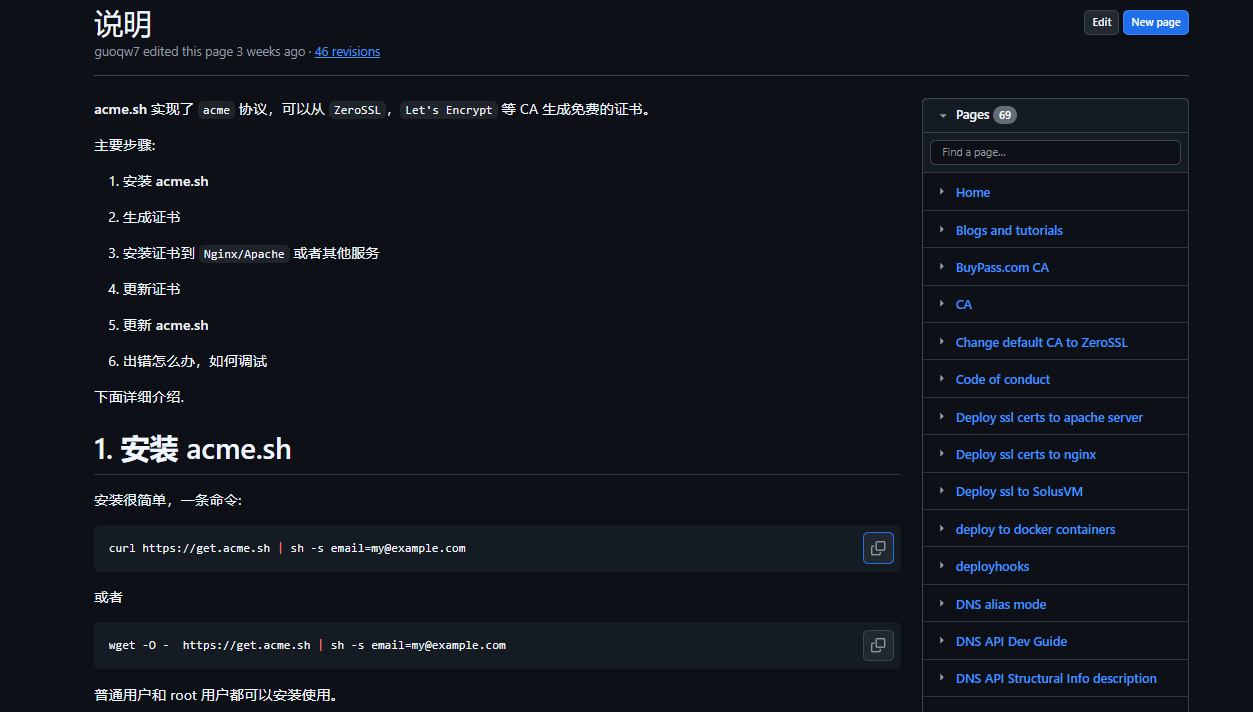Click the 69 pages count badge
The height and width of the screenshot is (712, 1253).
1005,115
